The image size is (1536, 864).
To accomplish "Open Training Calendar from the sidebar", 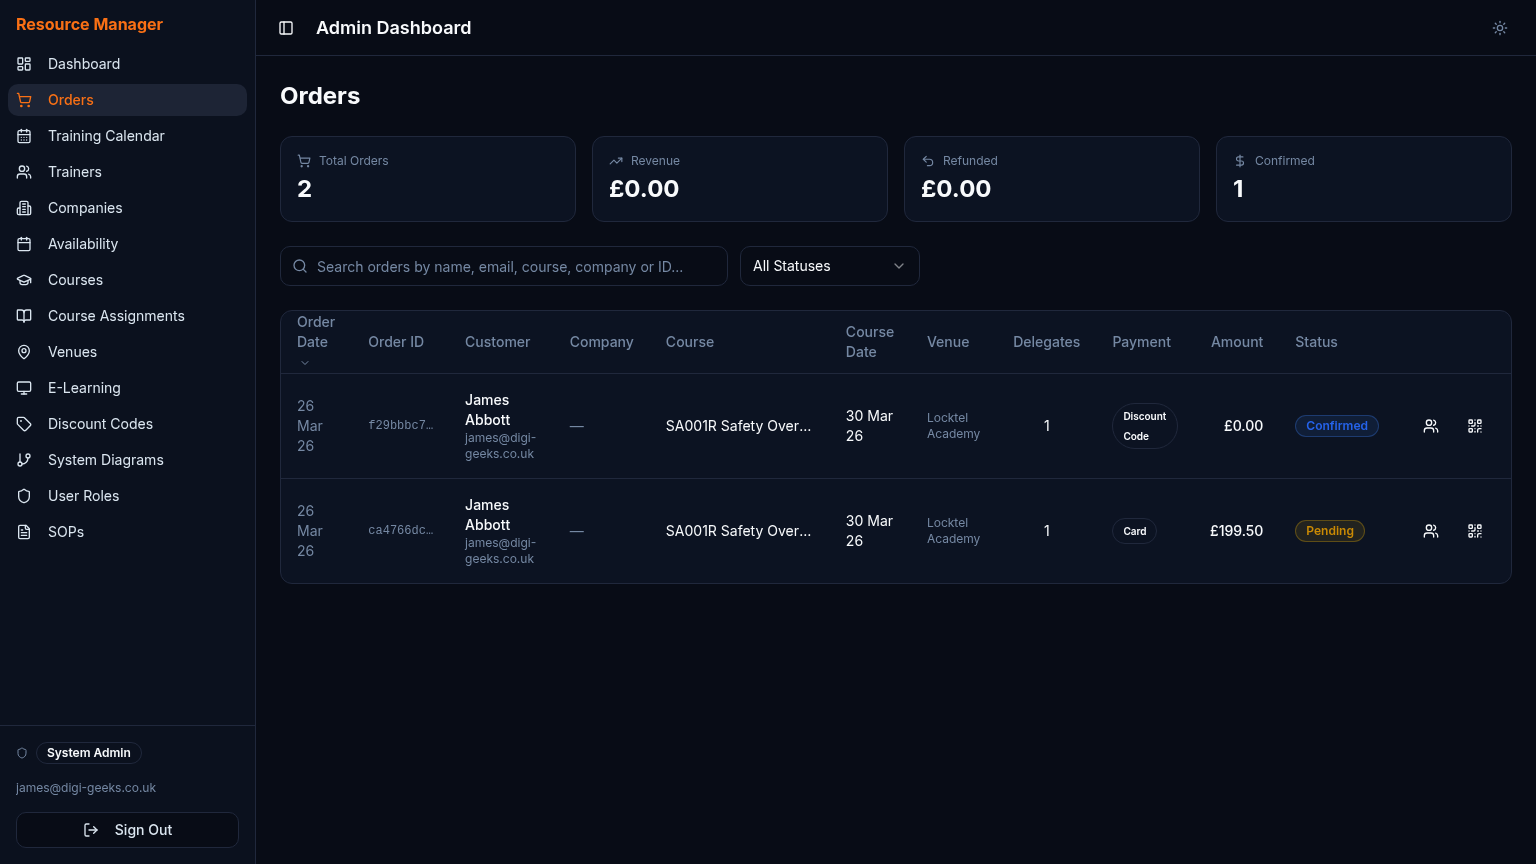I will 128,136.
